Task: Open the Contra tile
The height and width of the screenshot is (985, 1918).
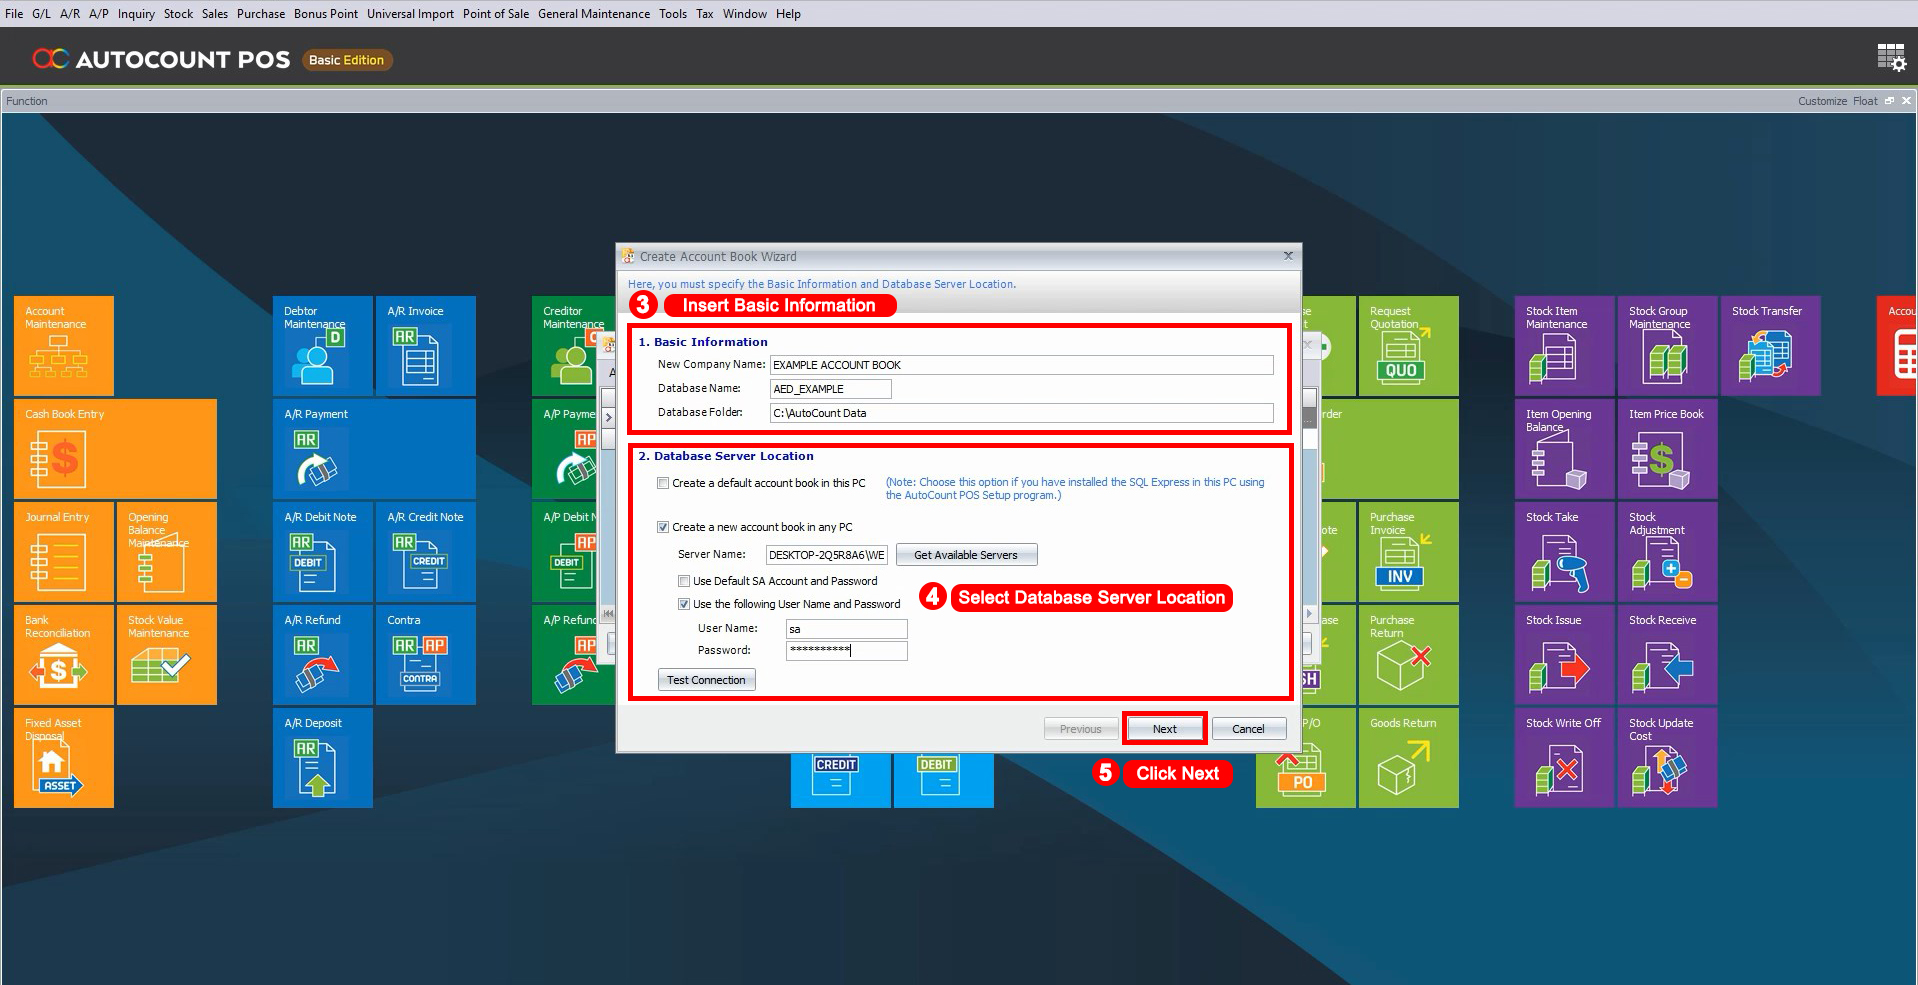Action: (426, 655)
